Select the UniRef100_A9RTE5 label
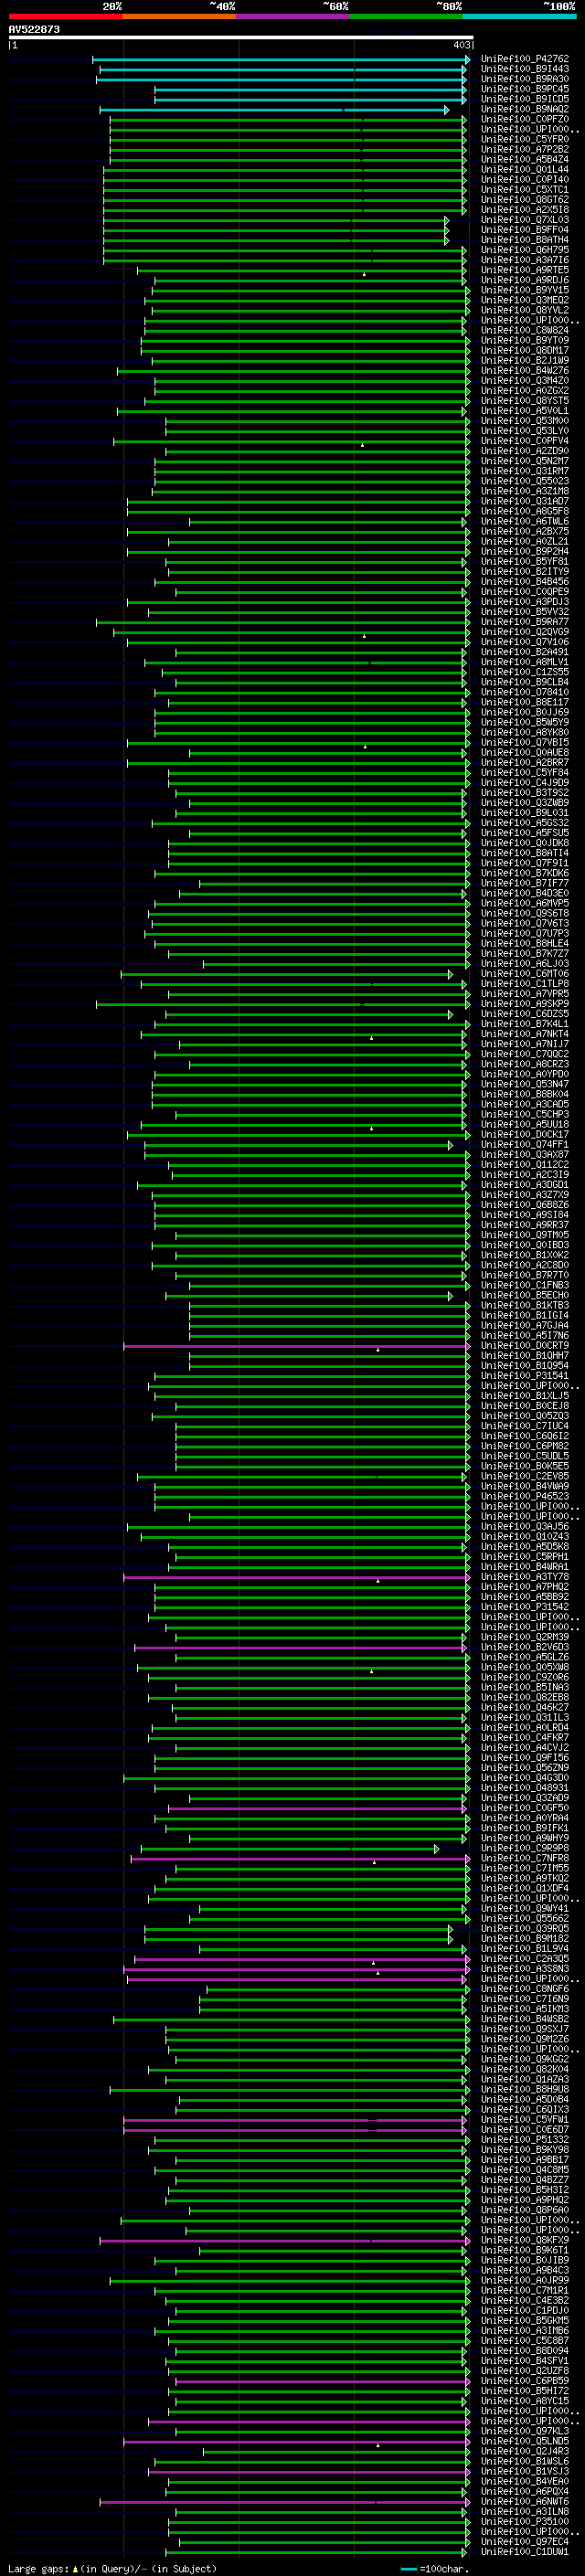Image resolution: width=585 pixels, height=2576 pixels. 524,270
